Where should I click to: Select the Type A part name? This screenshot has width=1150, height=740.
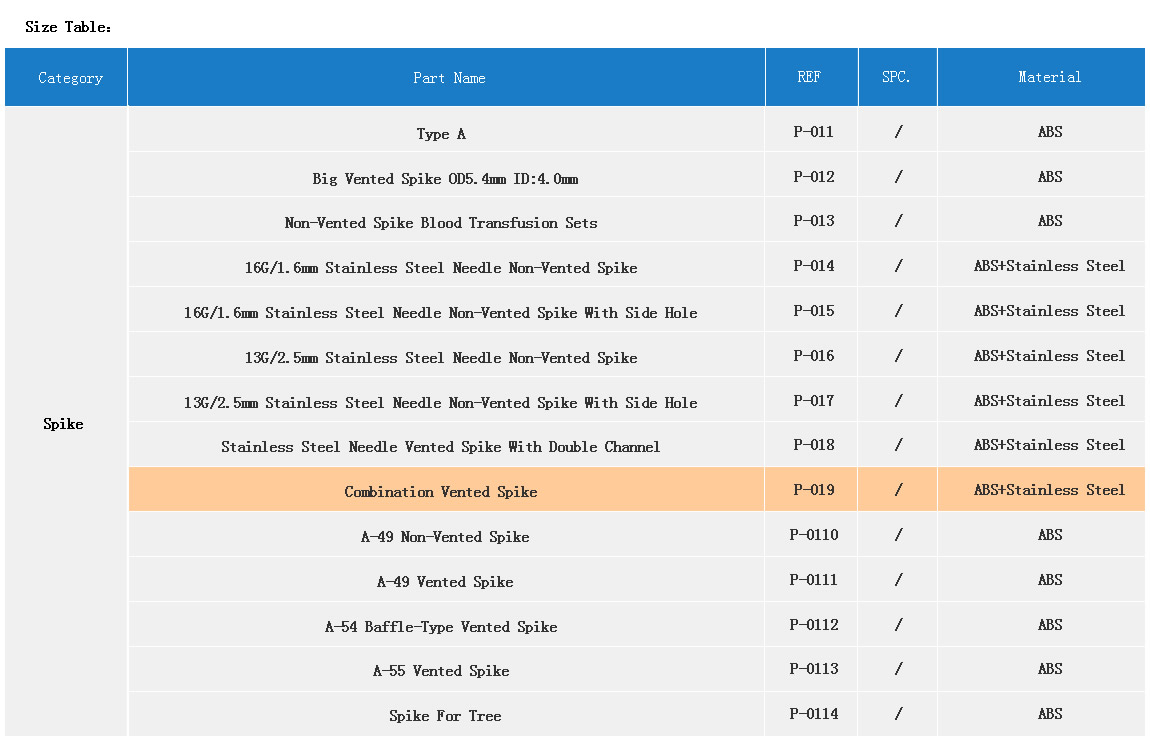coord(441,134)
